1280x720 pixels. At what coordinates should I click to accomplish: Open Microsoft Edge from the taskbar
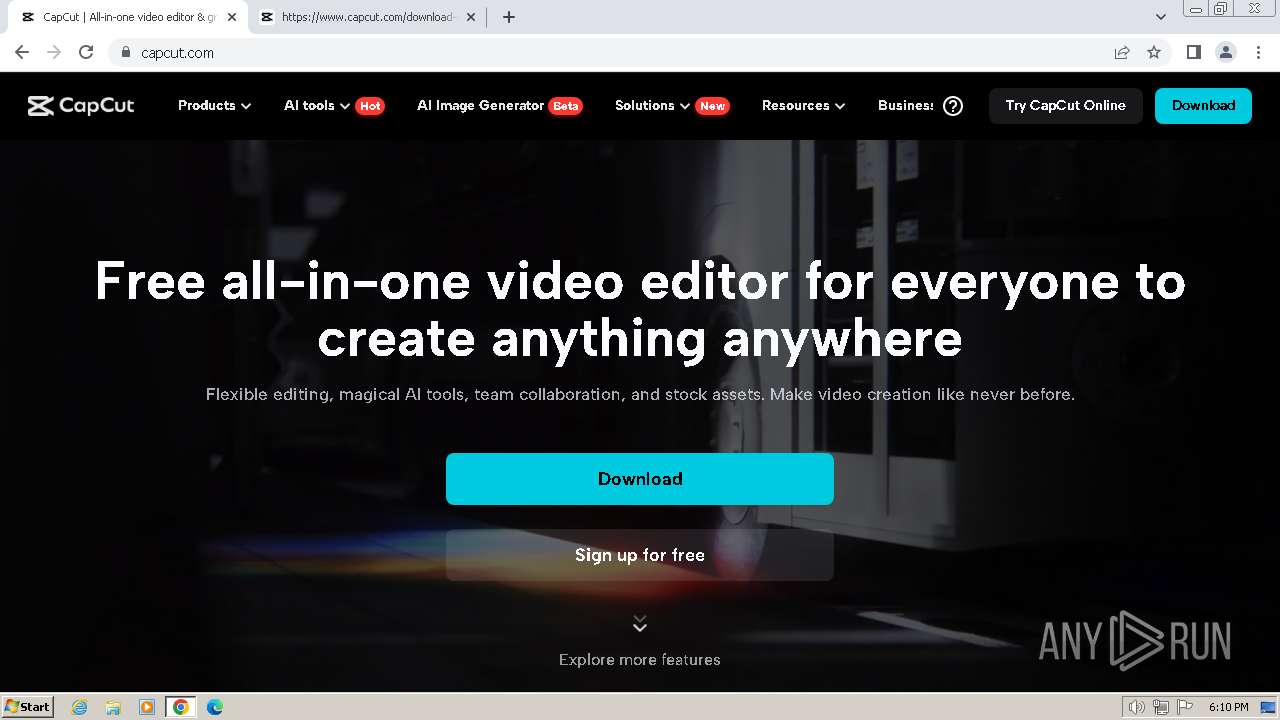tap(215, 707)
